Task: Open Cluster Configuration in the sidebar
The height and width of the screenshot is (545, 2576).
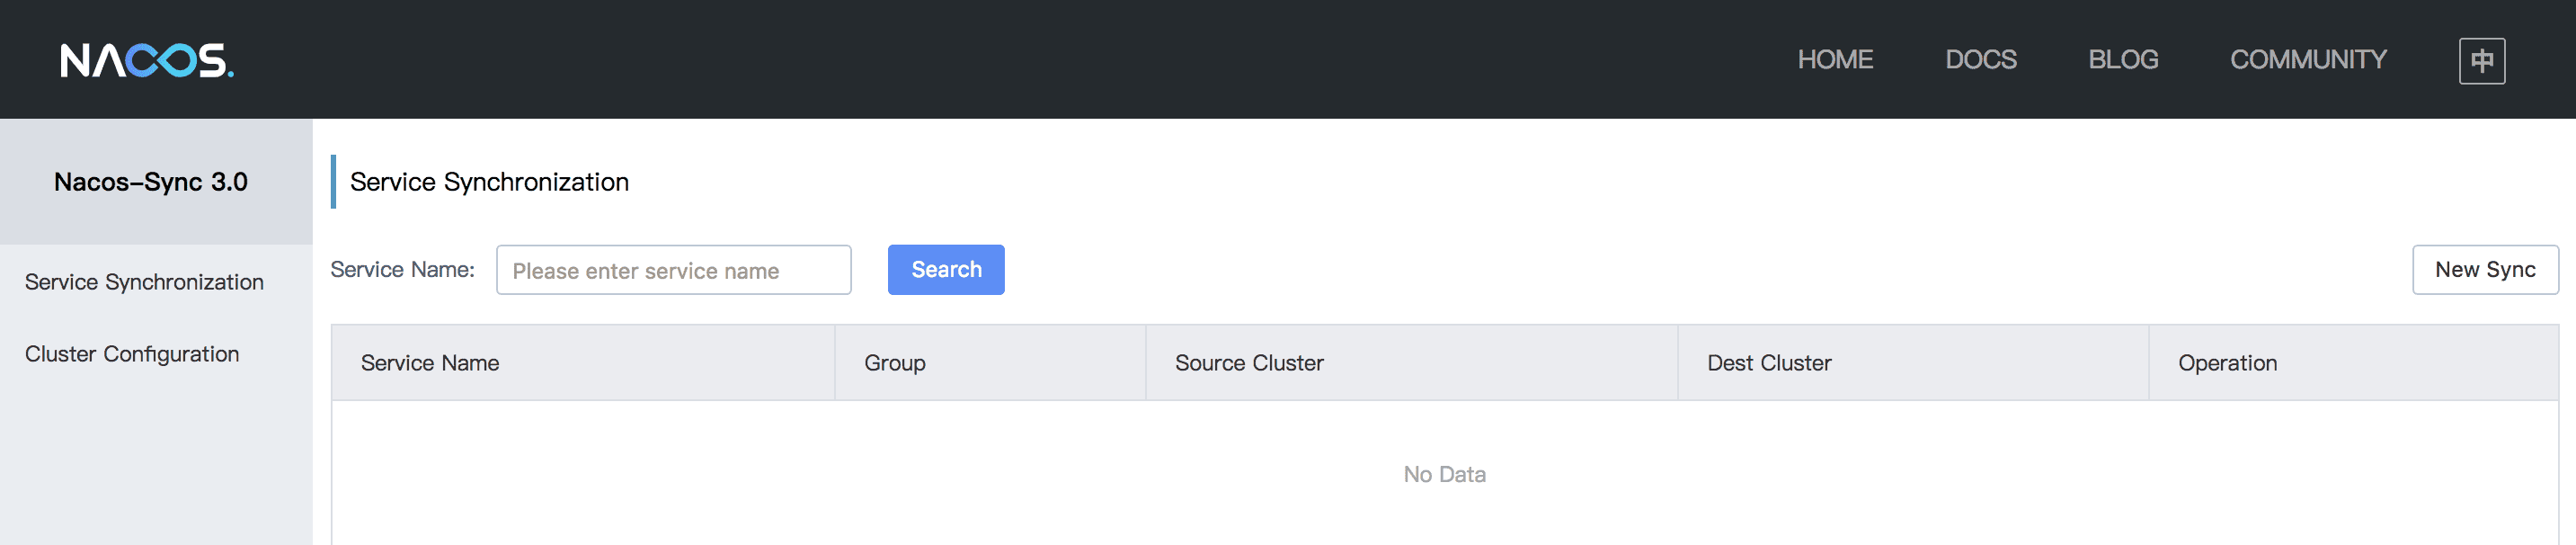Action: (132, 354)
